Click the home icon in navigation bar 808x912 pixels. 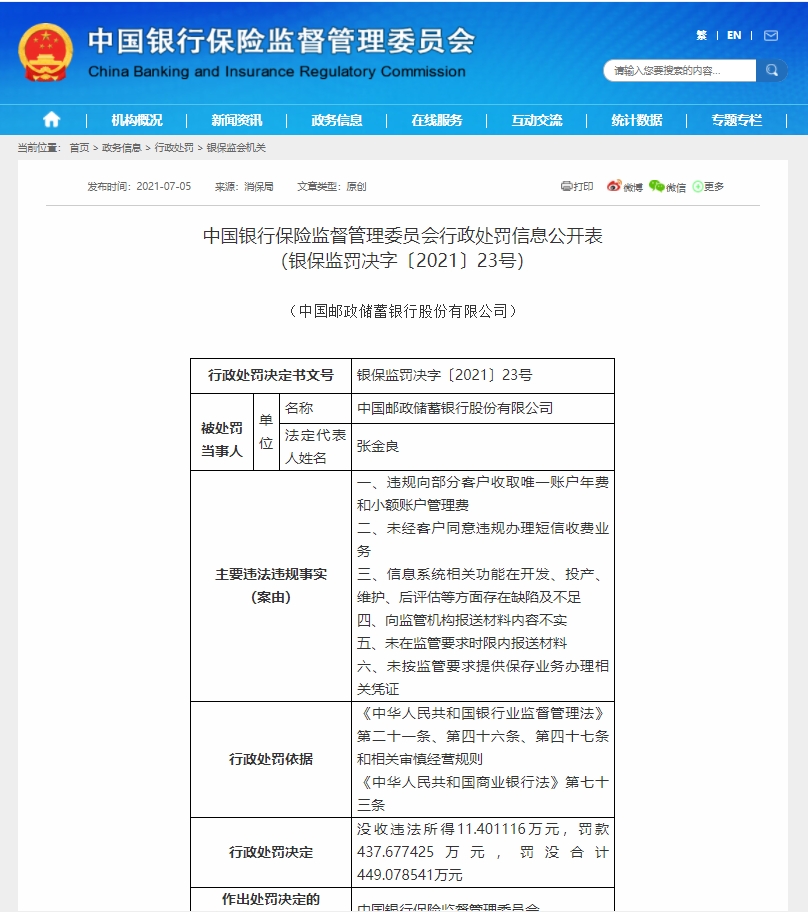click(x=51, y=120)
